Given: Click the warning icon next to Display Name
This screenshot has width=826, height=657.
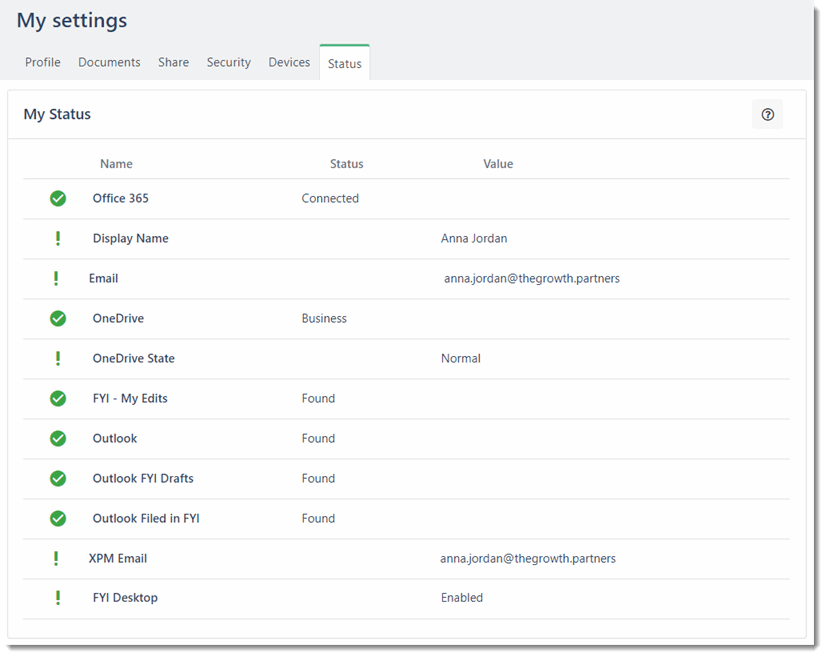Looking at the screenshot, I should (x=57, y=238).
